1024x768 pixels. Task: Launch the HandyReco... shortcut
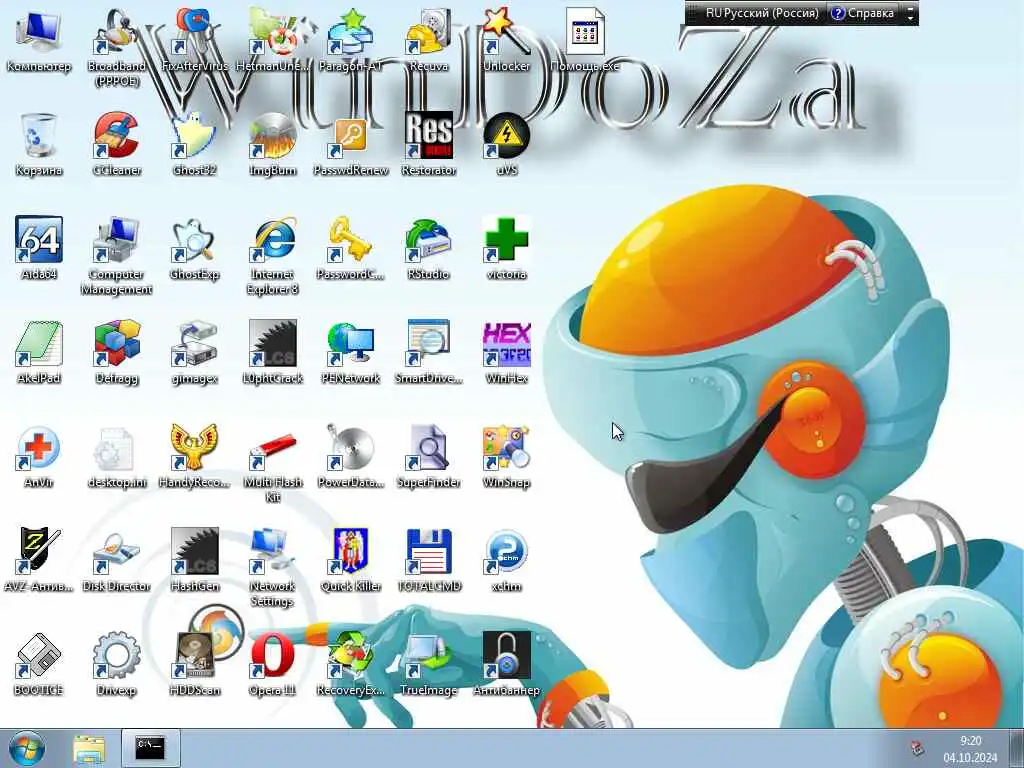click(195, 456)
